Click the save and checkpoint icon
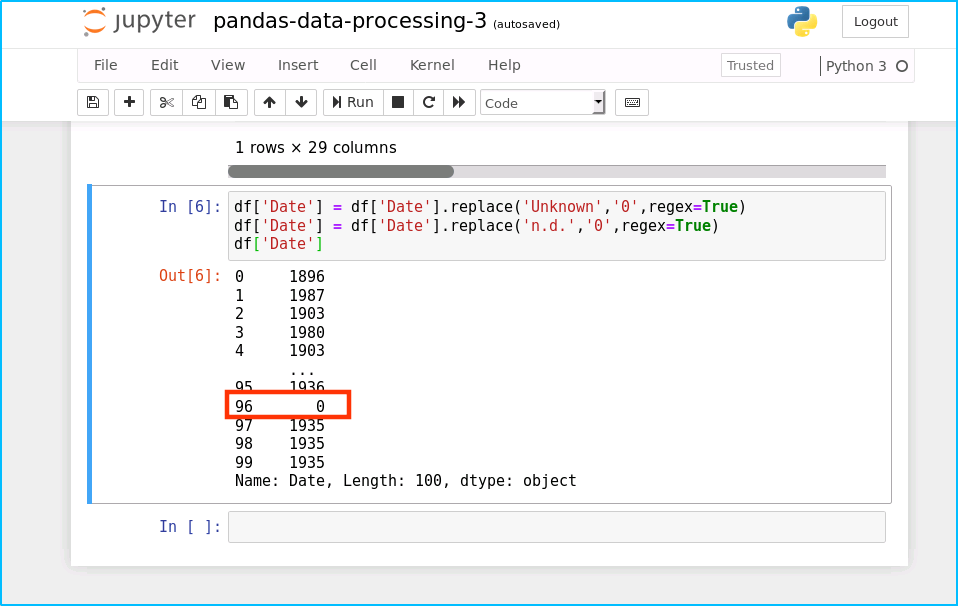Image resolution: width=958 pixels, height=606 pixels. (93, 103)
